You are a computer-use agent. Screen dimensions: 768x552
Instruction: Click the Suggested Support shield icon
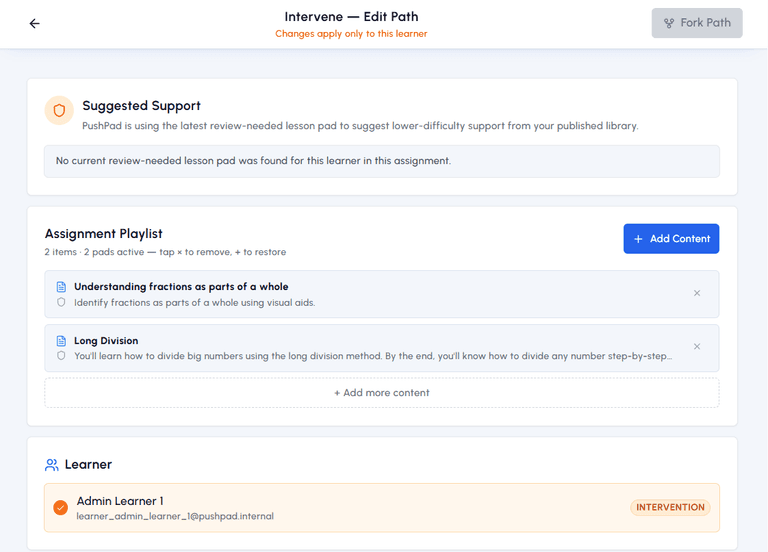click(59, 110)
